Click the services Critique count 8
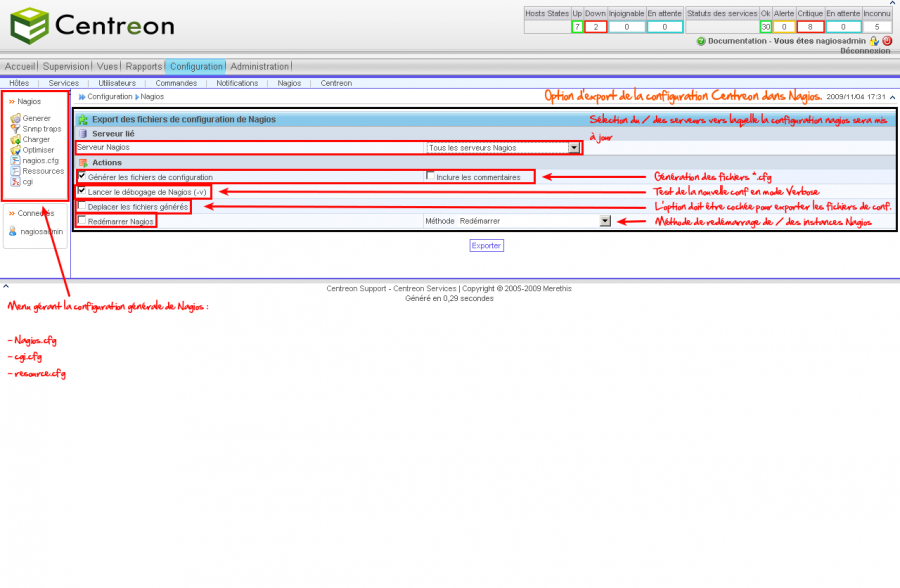 (x=810, y=27)
